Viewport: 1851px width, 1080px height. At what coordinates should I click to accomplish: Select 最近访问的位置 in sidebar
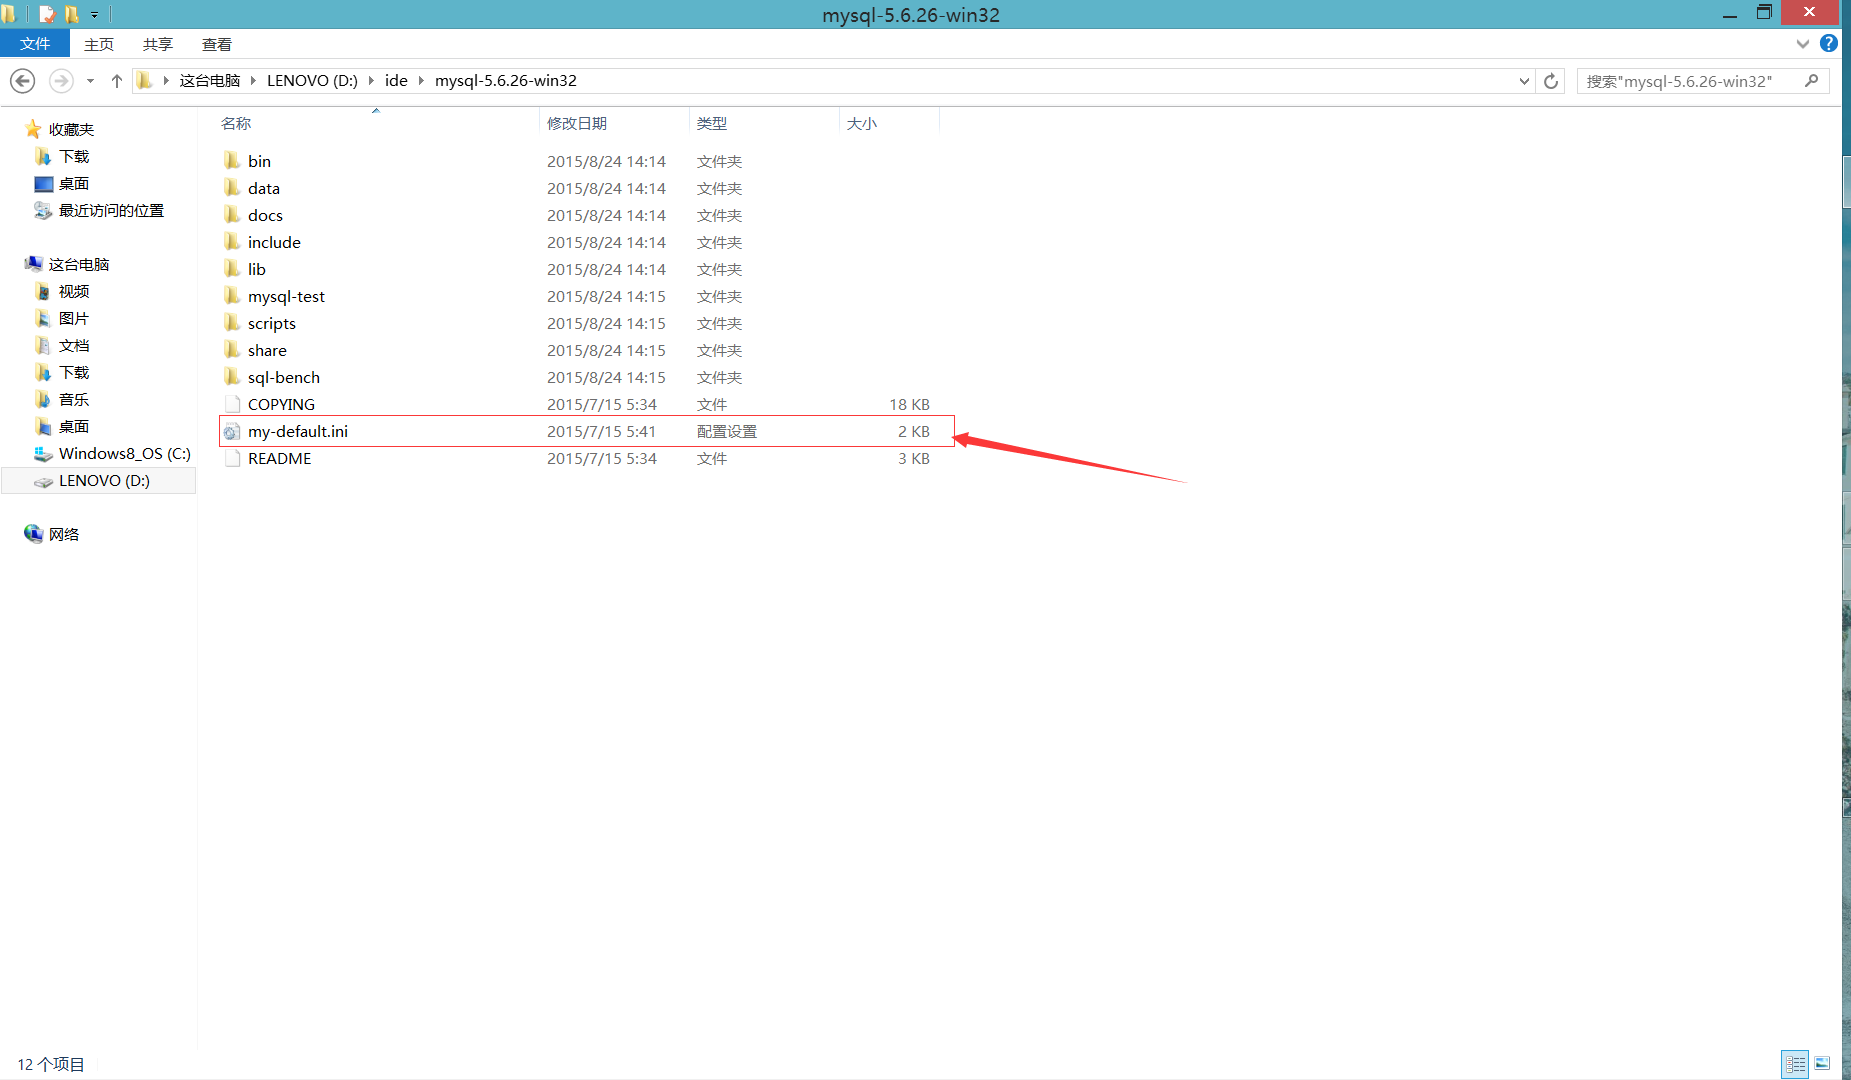111,210
